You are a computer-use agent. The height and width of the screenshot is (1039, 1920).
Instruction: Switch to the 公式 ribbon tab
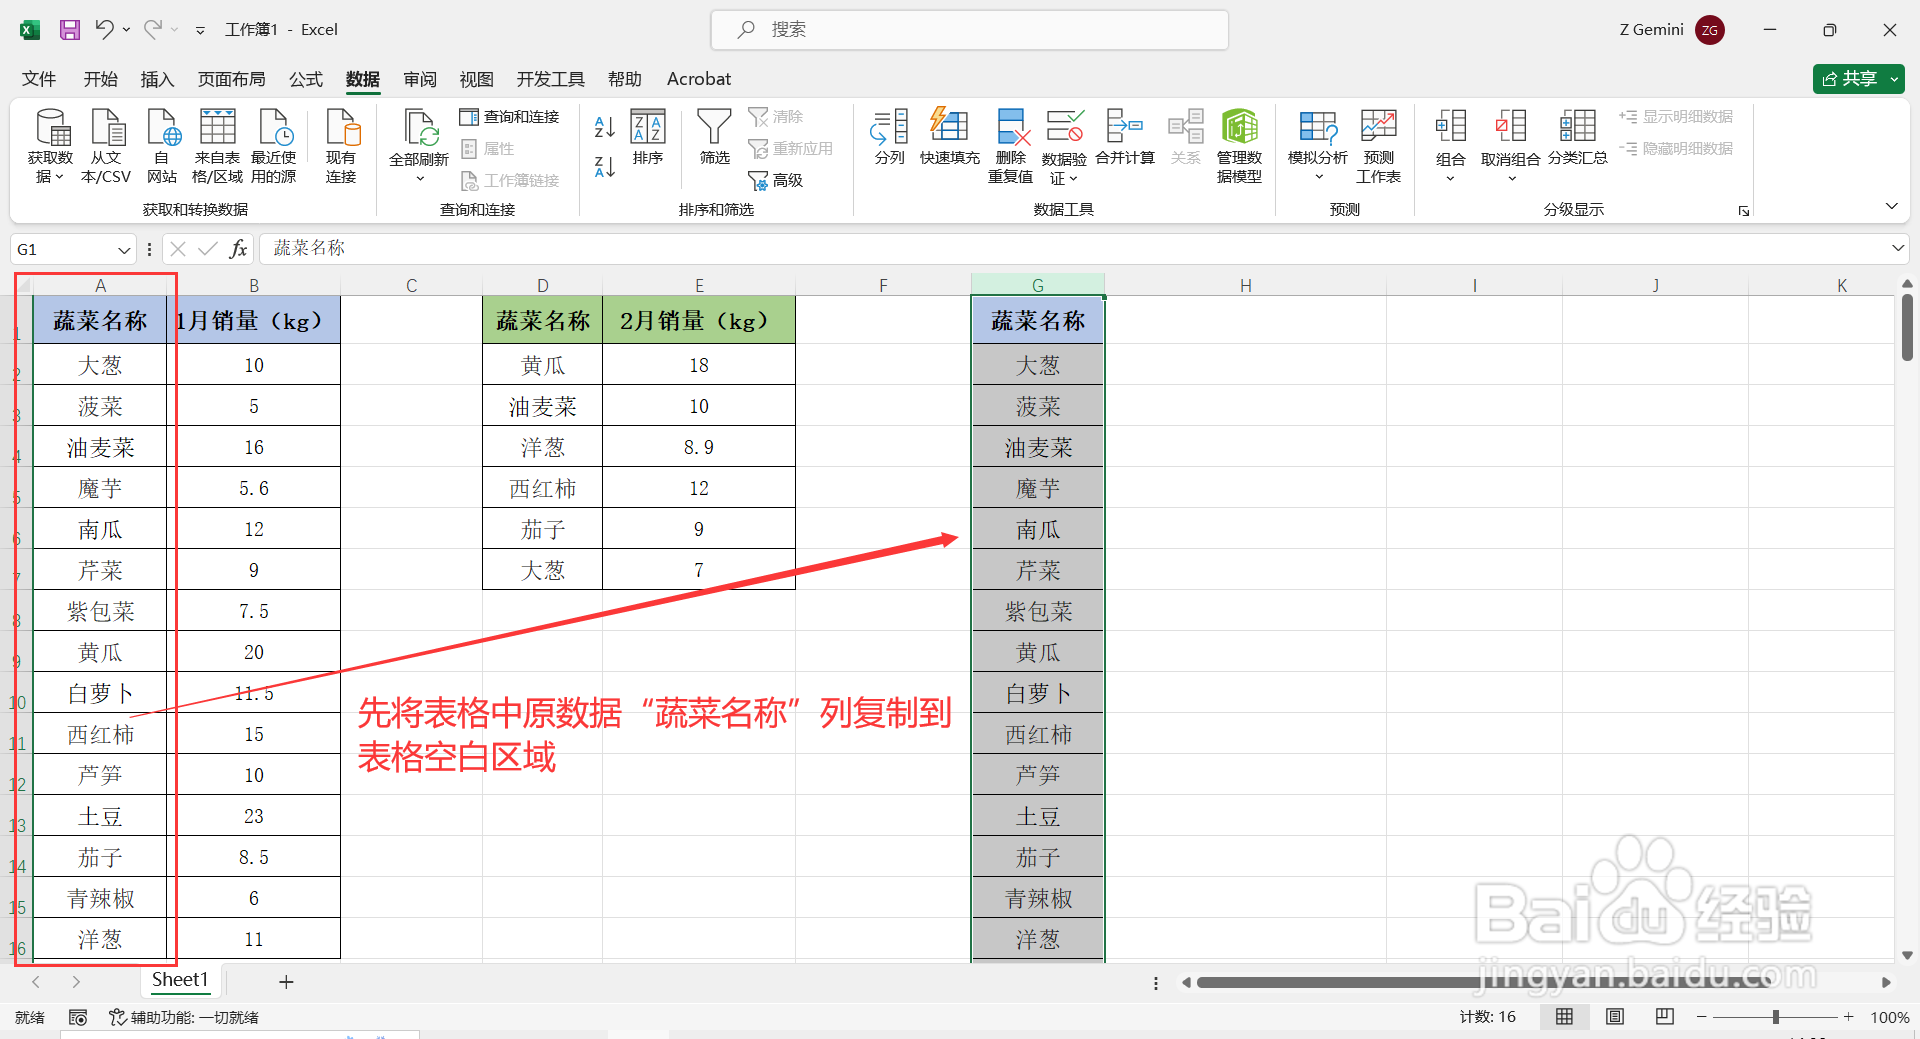point(305,79)
